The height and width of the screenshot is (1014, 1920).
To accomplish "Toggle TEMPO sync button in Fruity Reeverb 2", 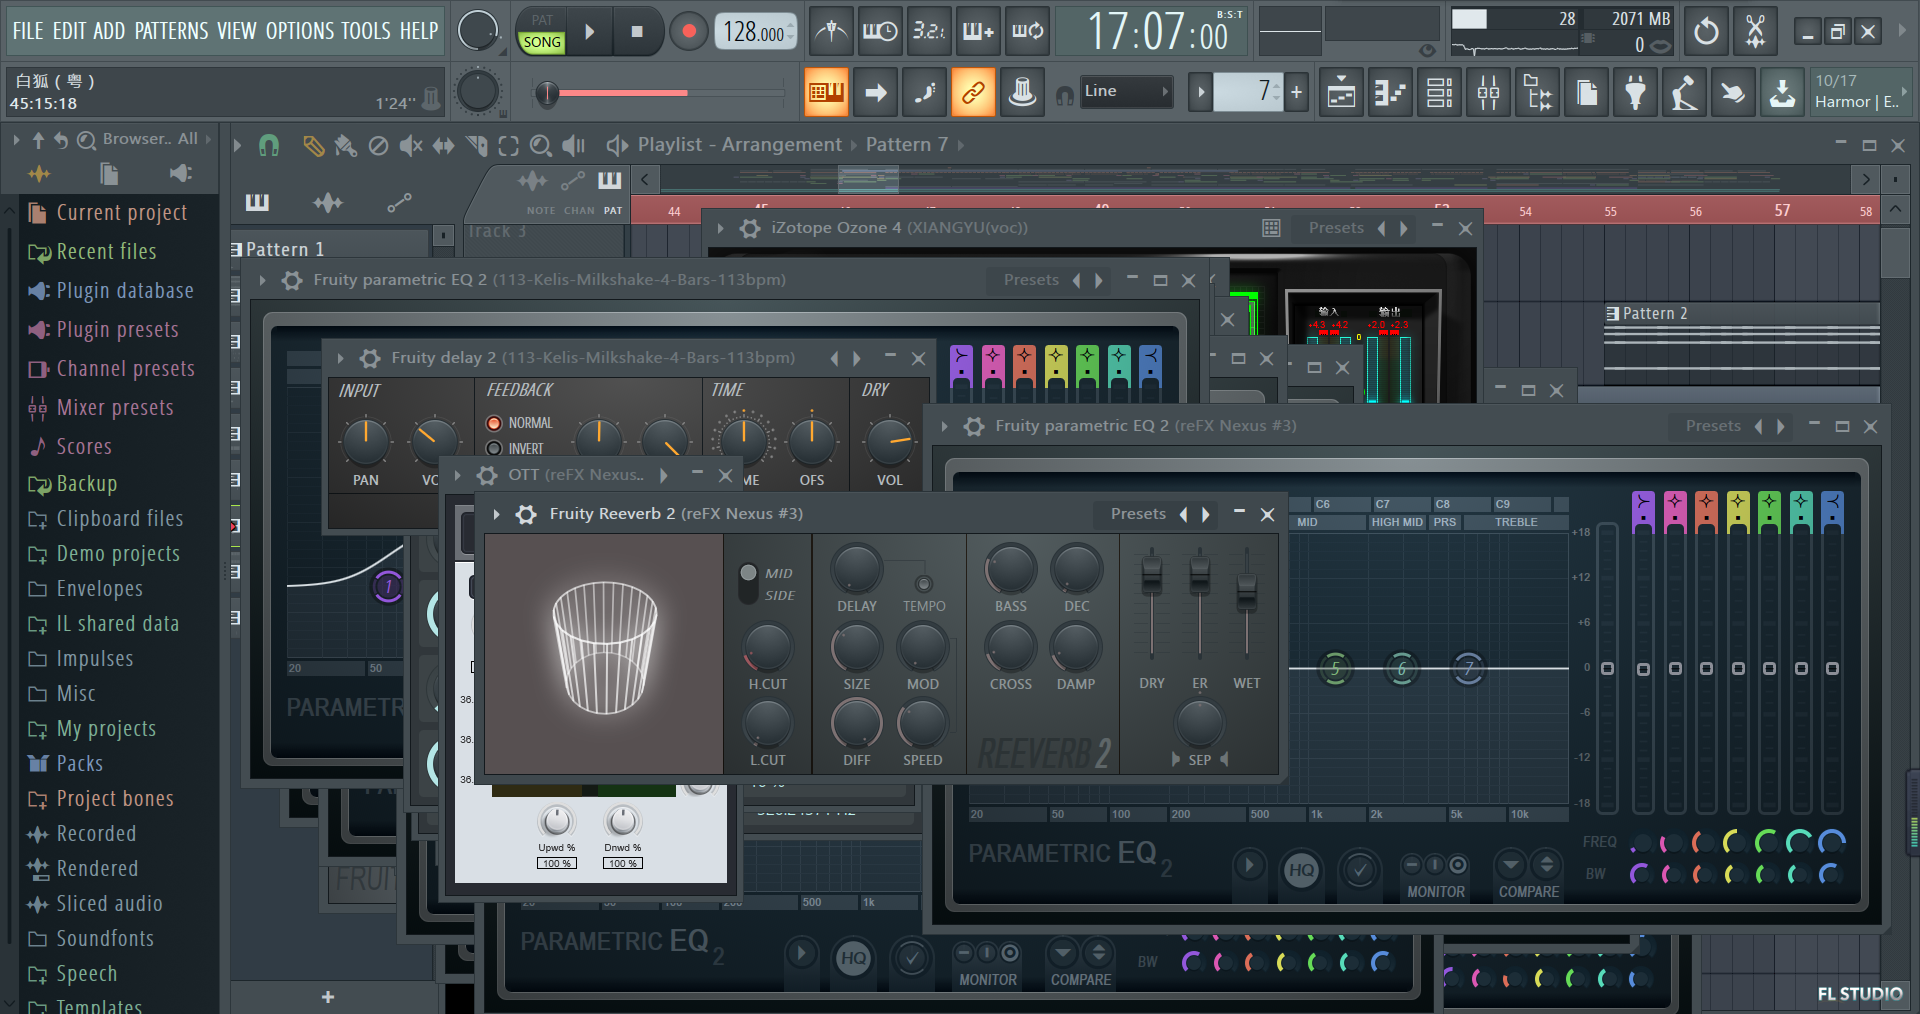I will (924, 583).
